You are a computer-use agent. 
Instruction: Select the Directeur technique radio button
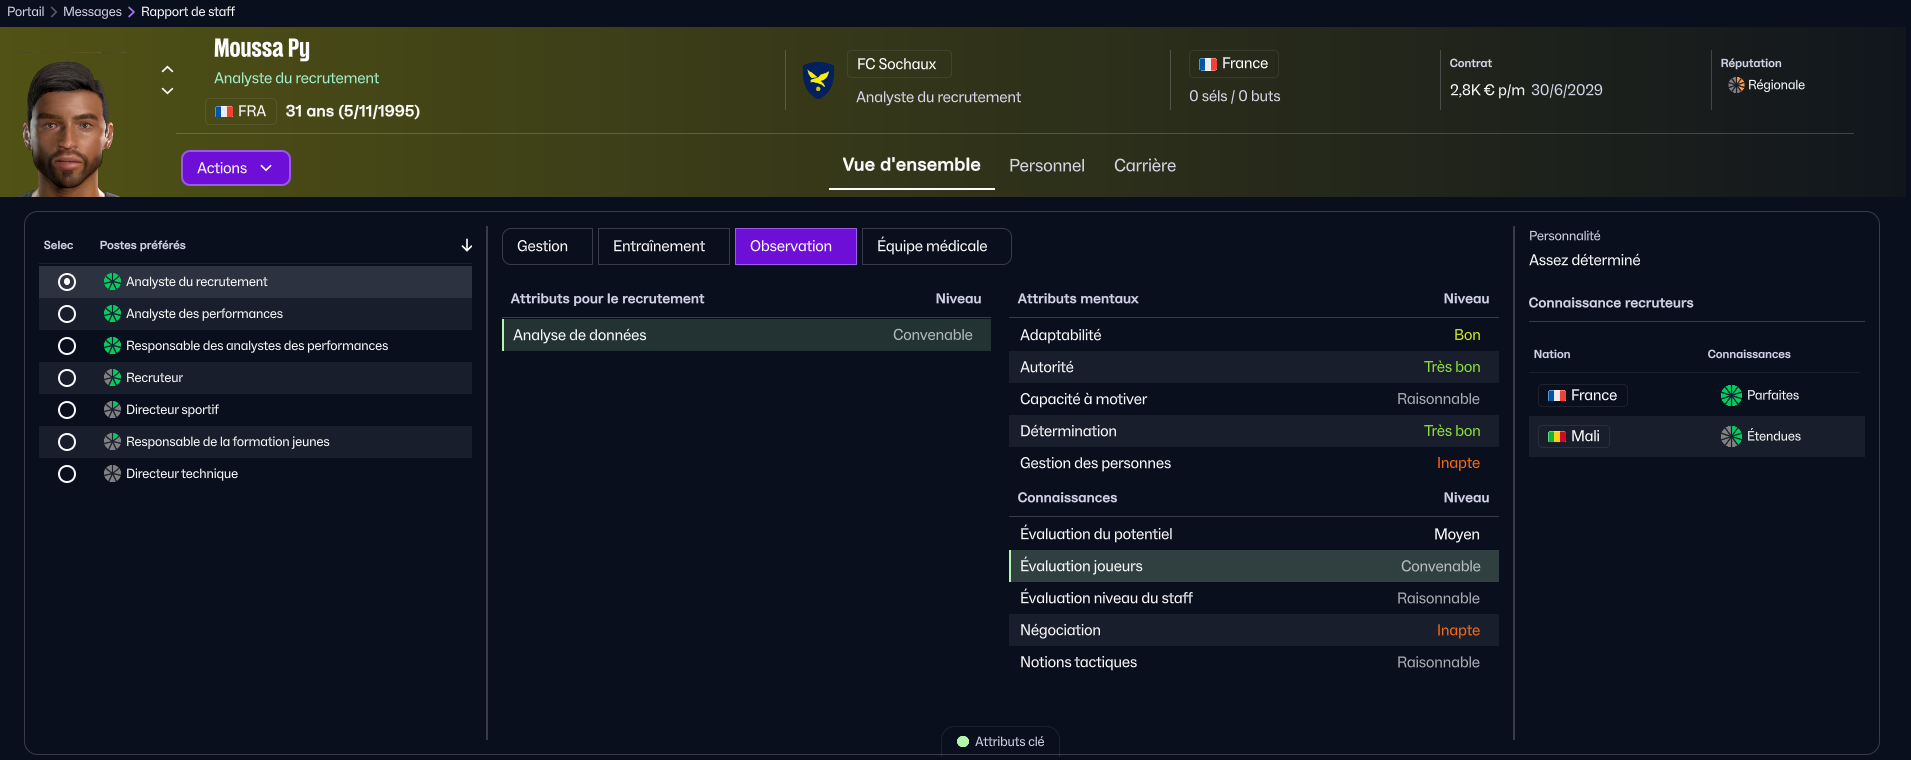pos(67,474)
